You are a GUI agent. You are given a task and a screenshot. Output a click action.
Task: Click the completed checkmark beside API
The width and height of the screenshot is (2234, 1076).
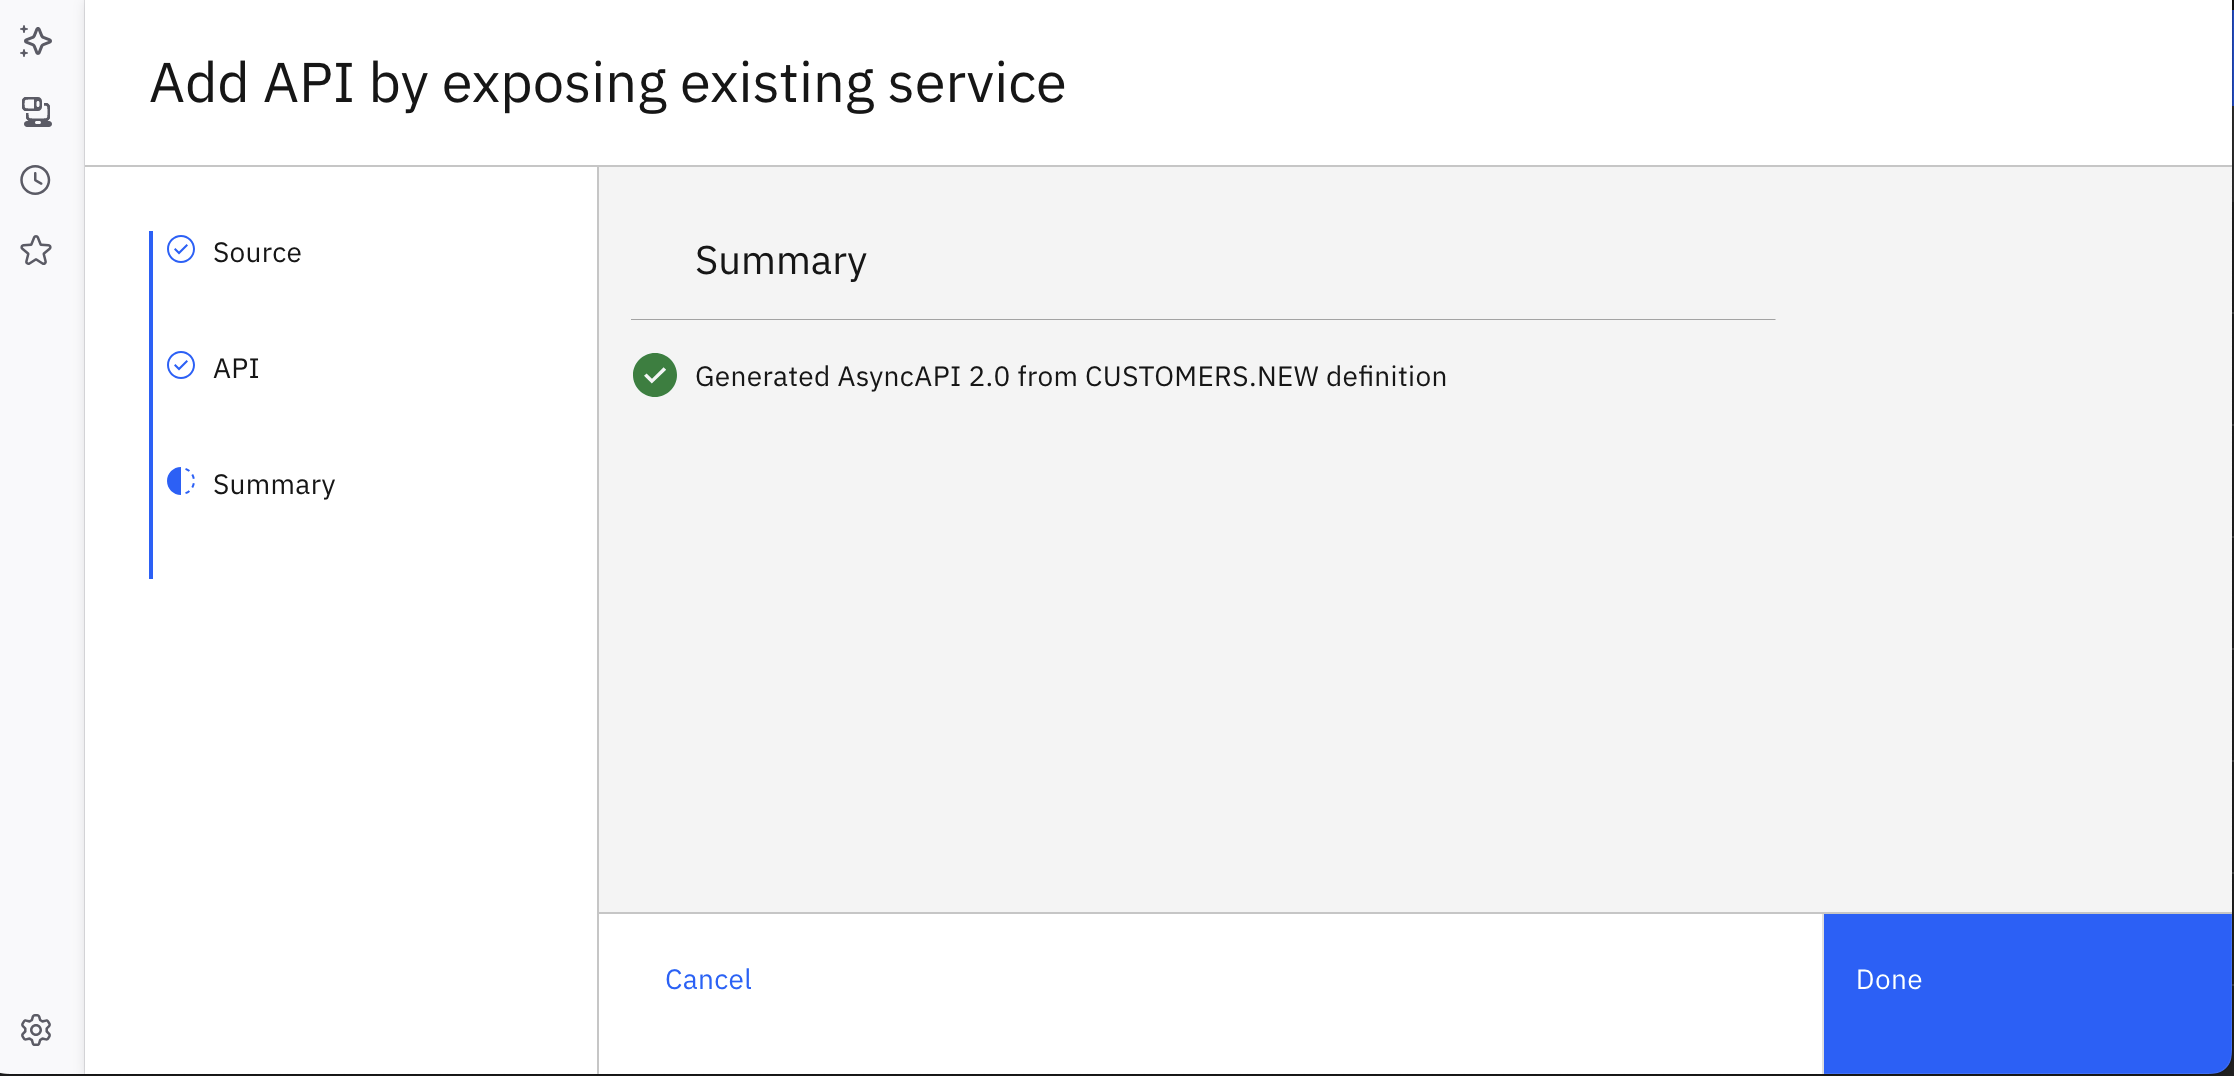click(181, 365)
